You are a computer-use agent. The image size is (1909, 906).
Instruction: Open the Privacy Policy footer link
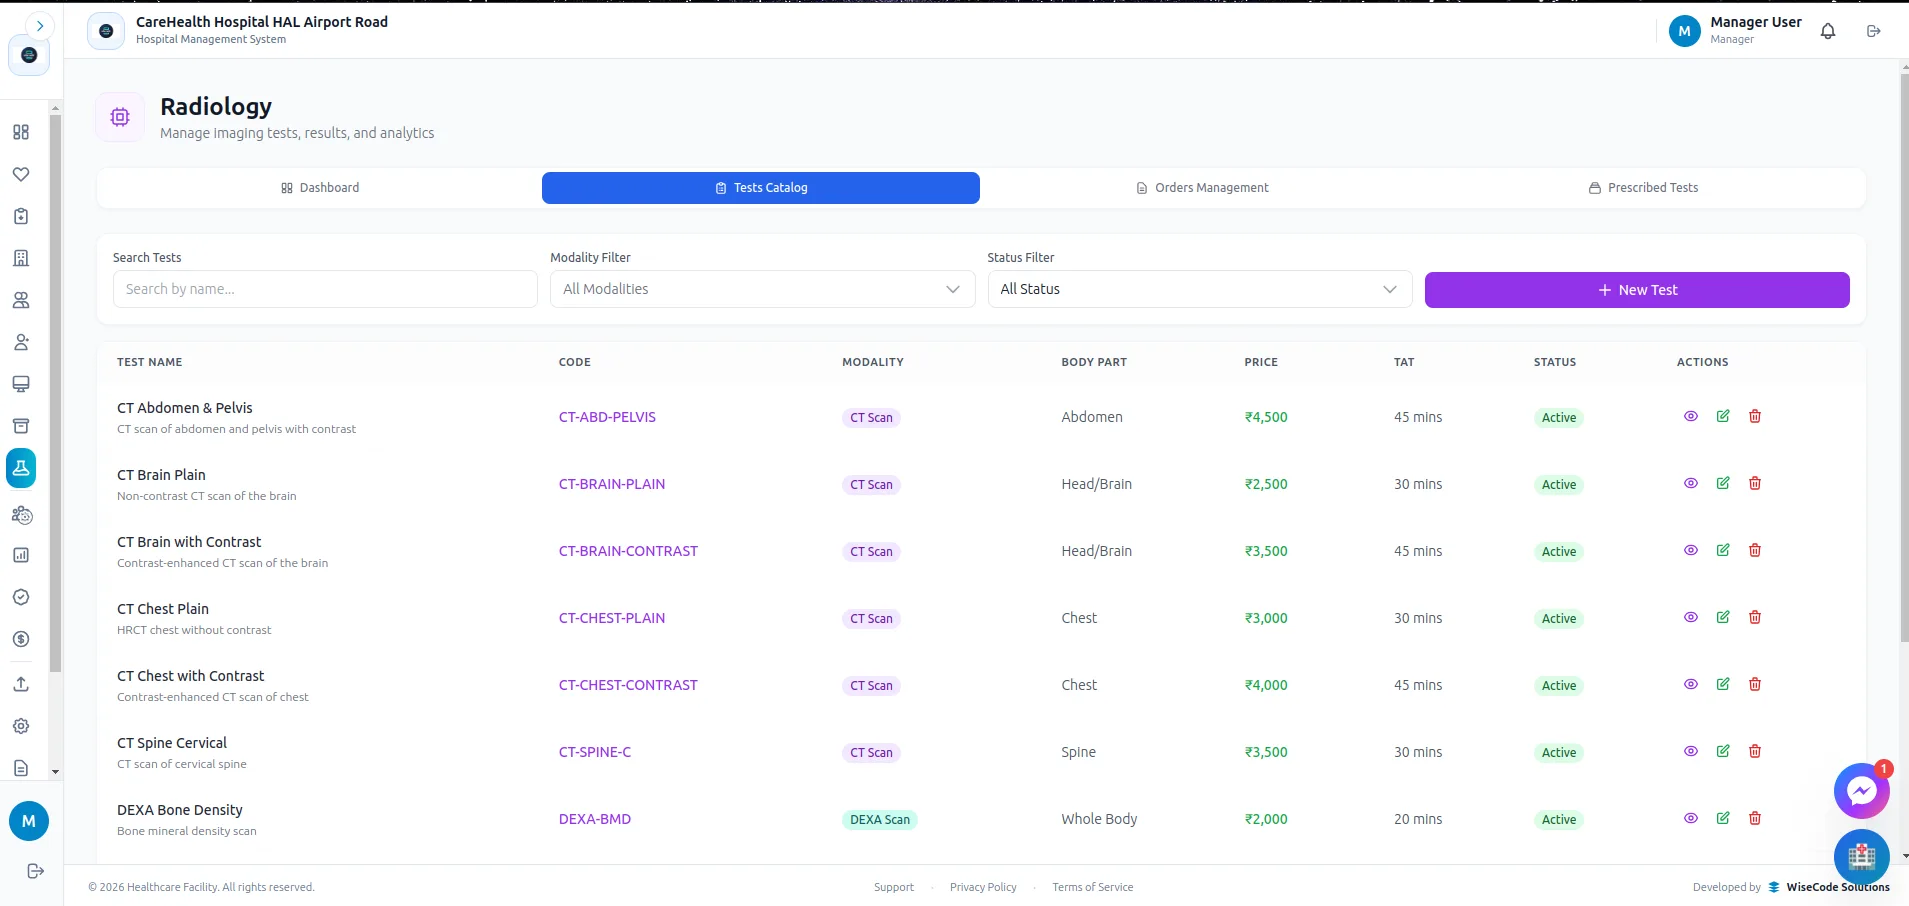983,887
